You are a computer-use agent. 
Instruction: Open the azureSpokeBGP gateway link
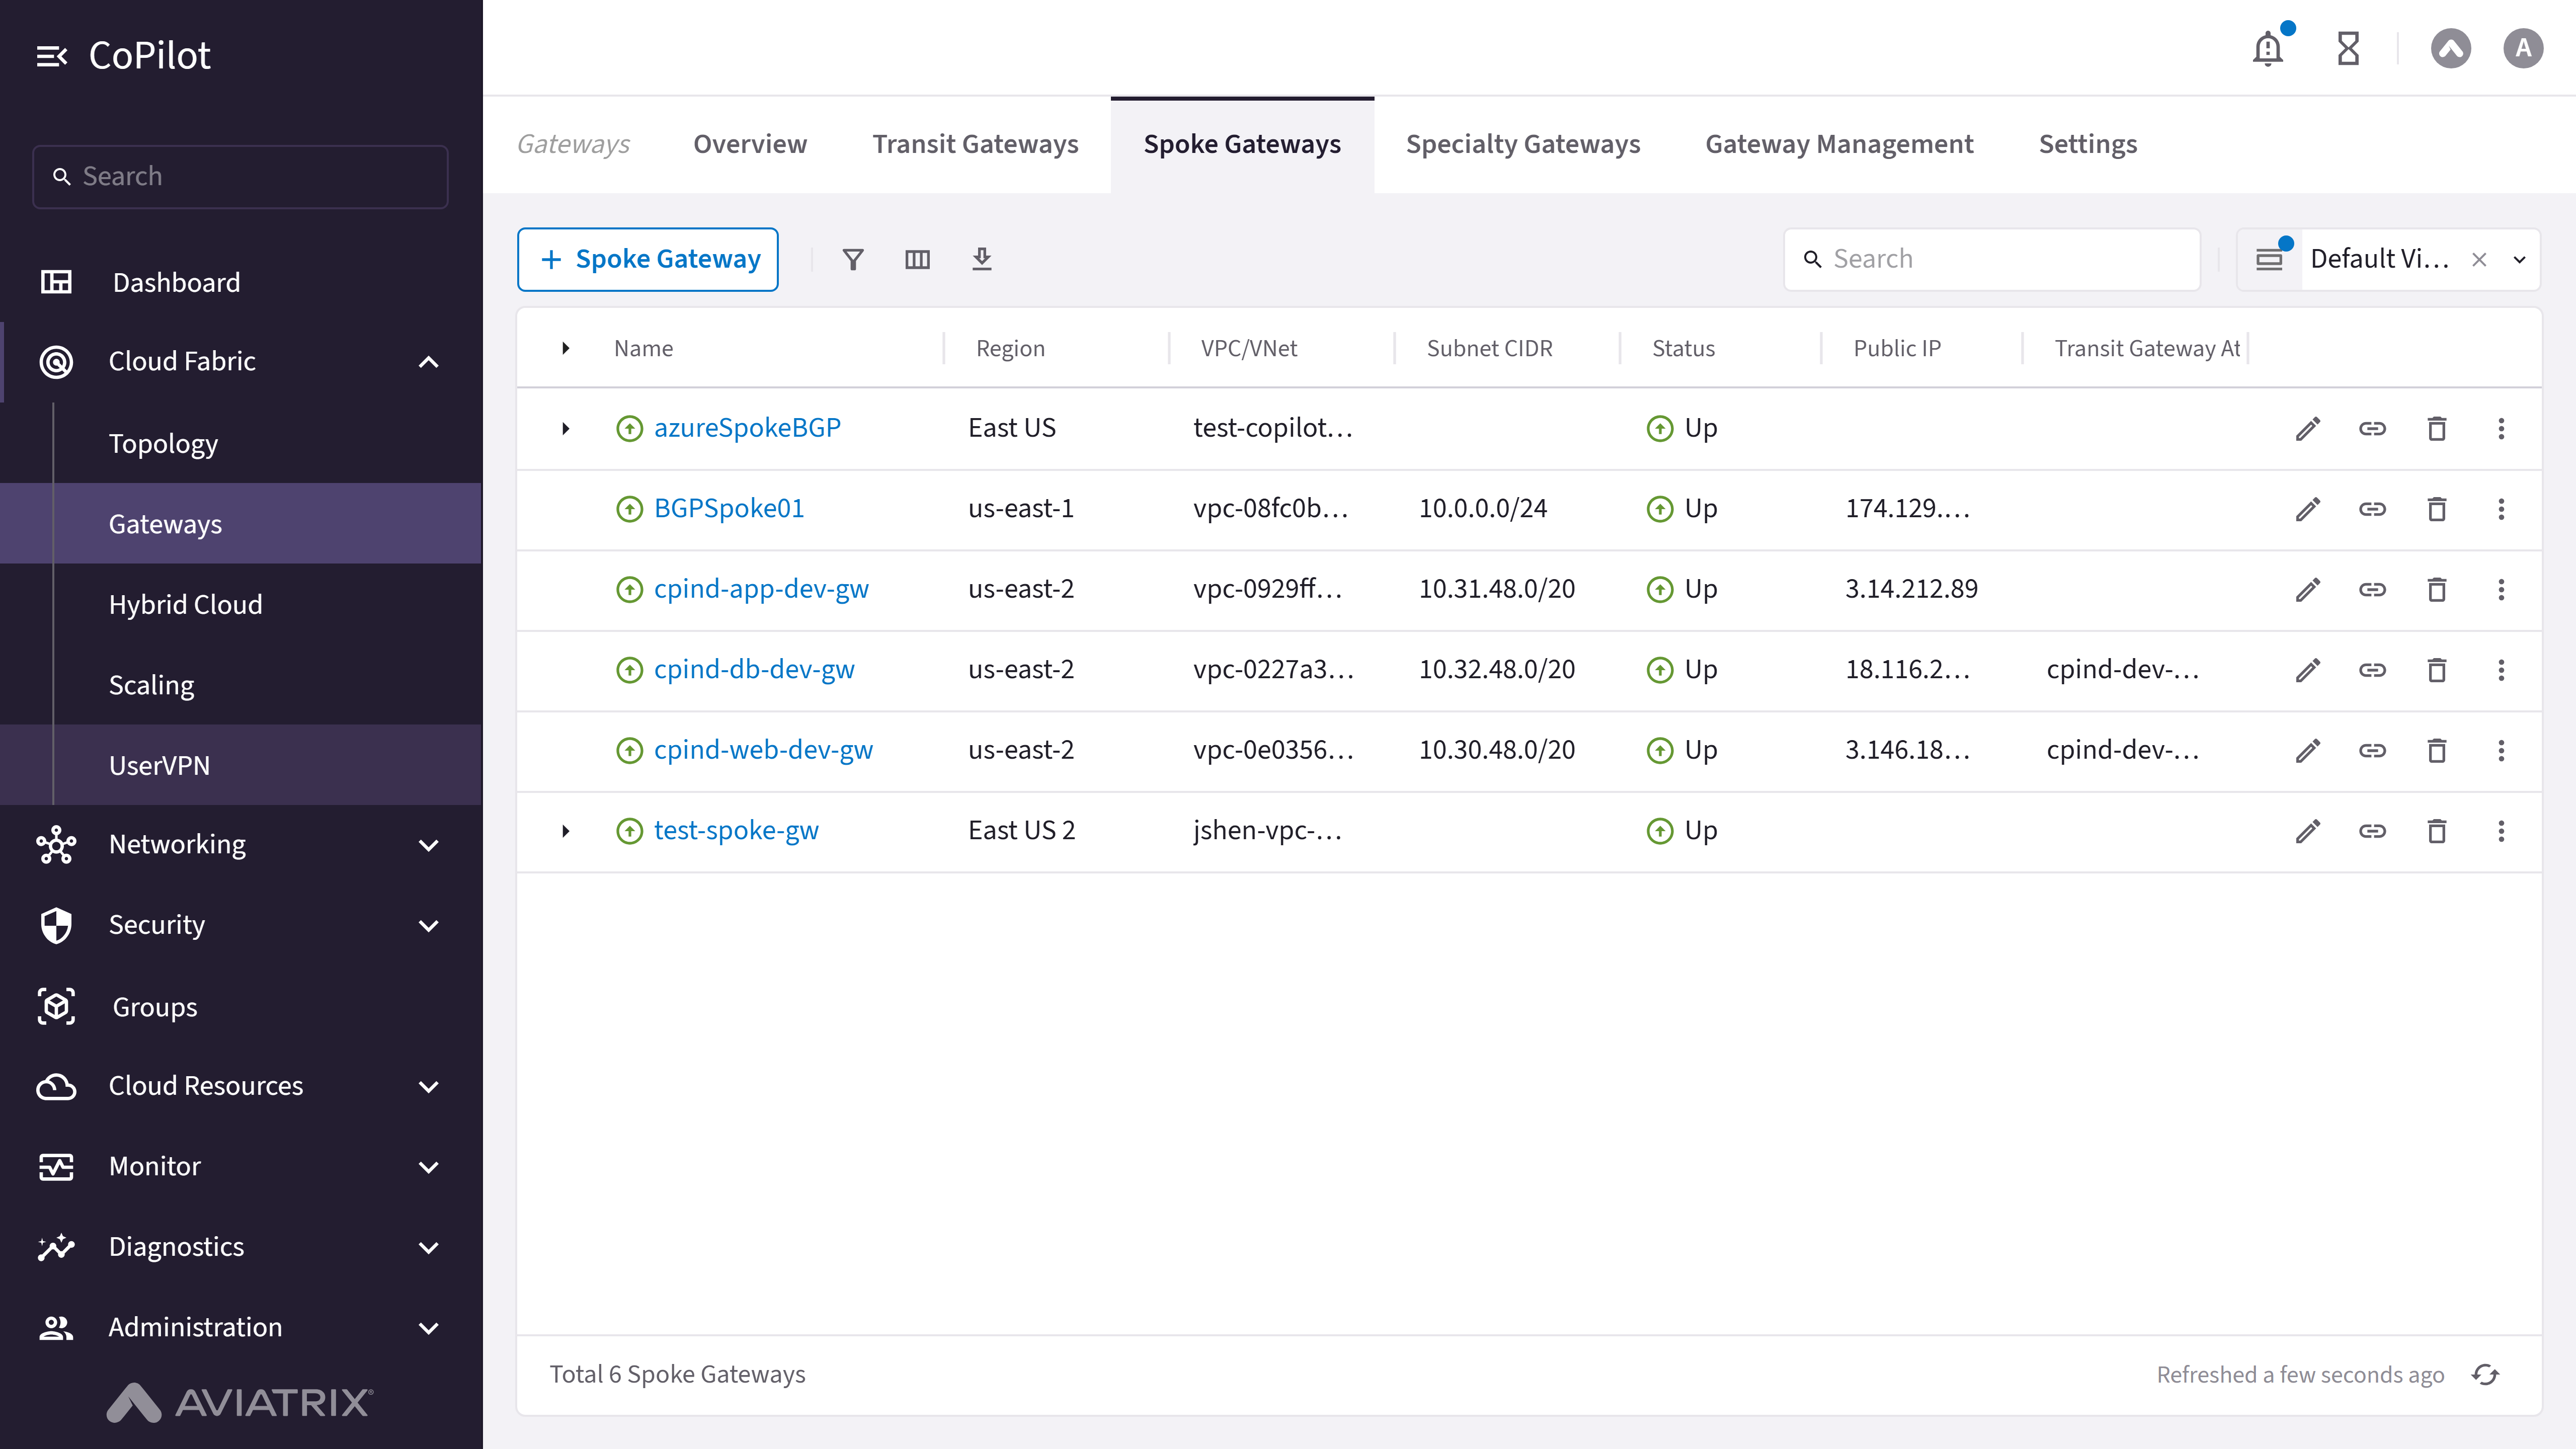coord(747,428)
